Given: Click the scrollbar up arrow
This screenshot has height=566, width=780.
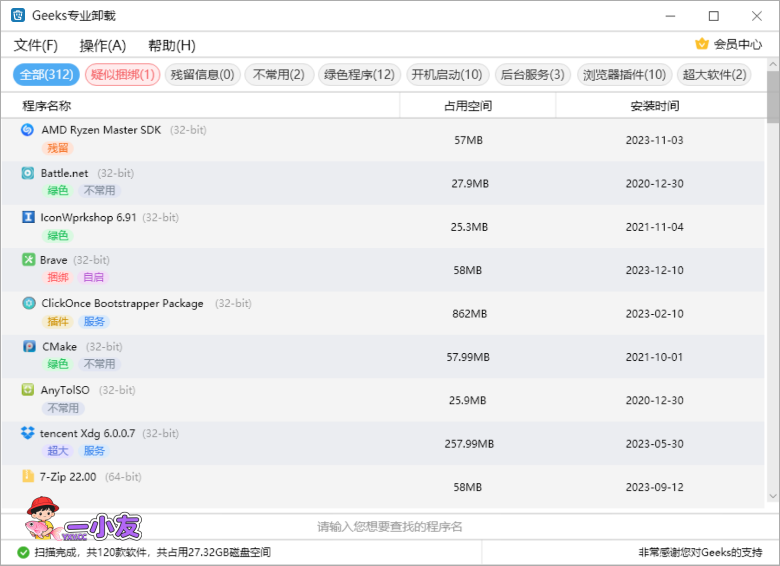Looking at the screenshot, I should pos(773,64).
